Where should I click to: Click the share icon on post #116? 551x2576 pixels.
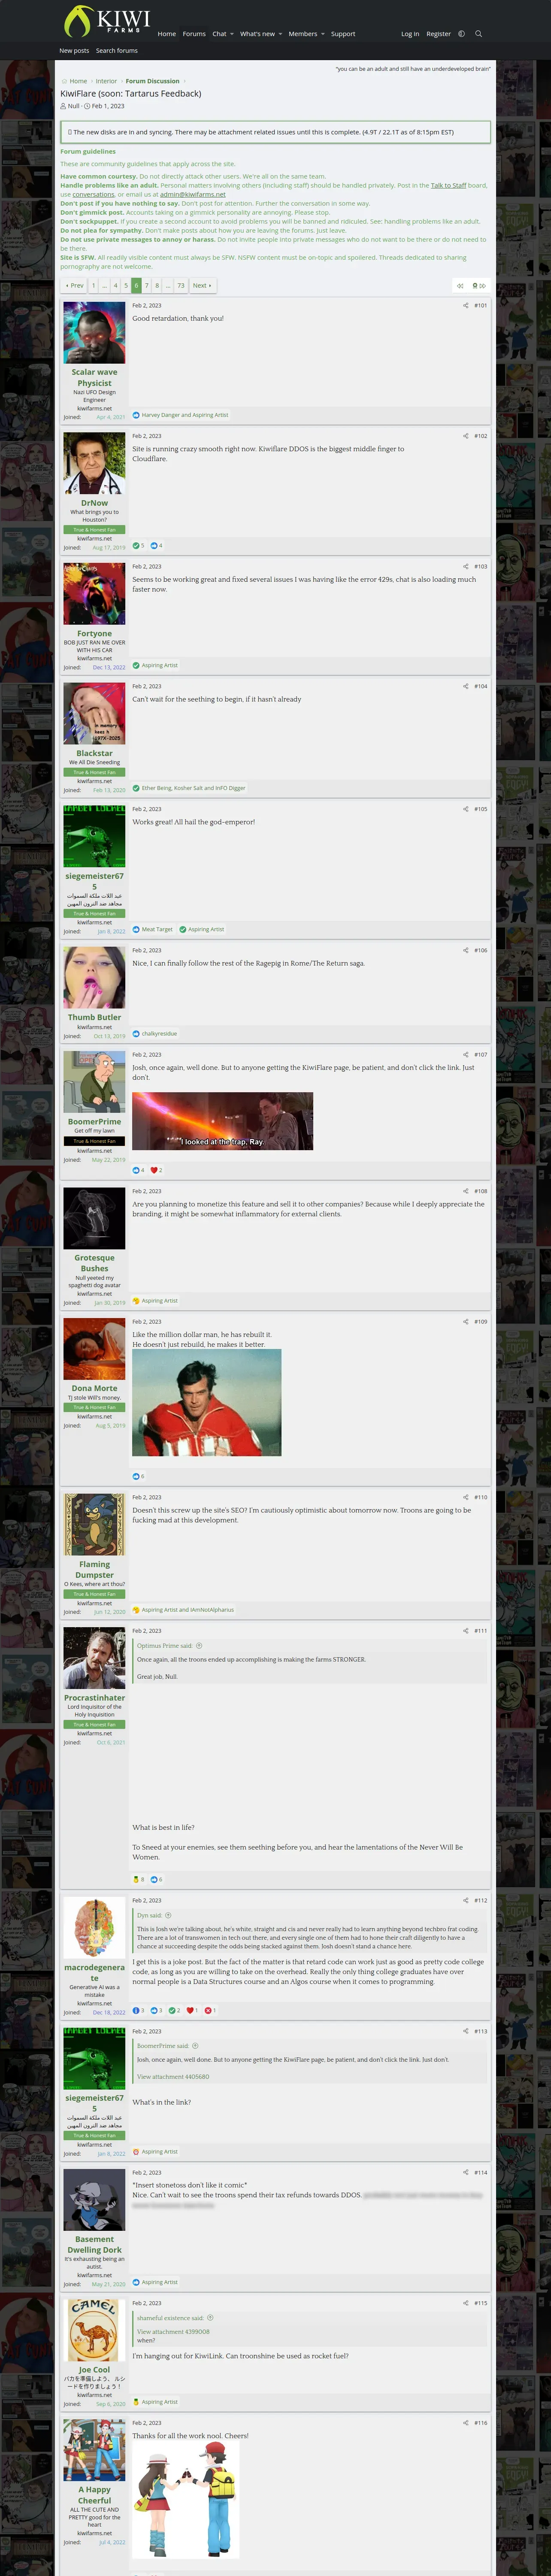pos(466,2423)
